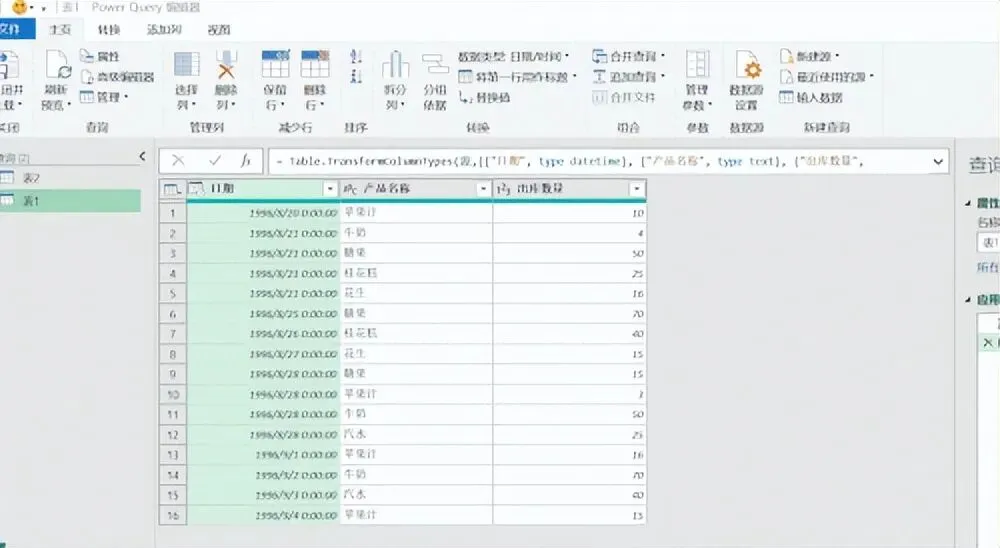Screen dimensions: 1000x548
Task: Switch to the View (视图) tab
Action: click(219, 29)
